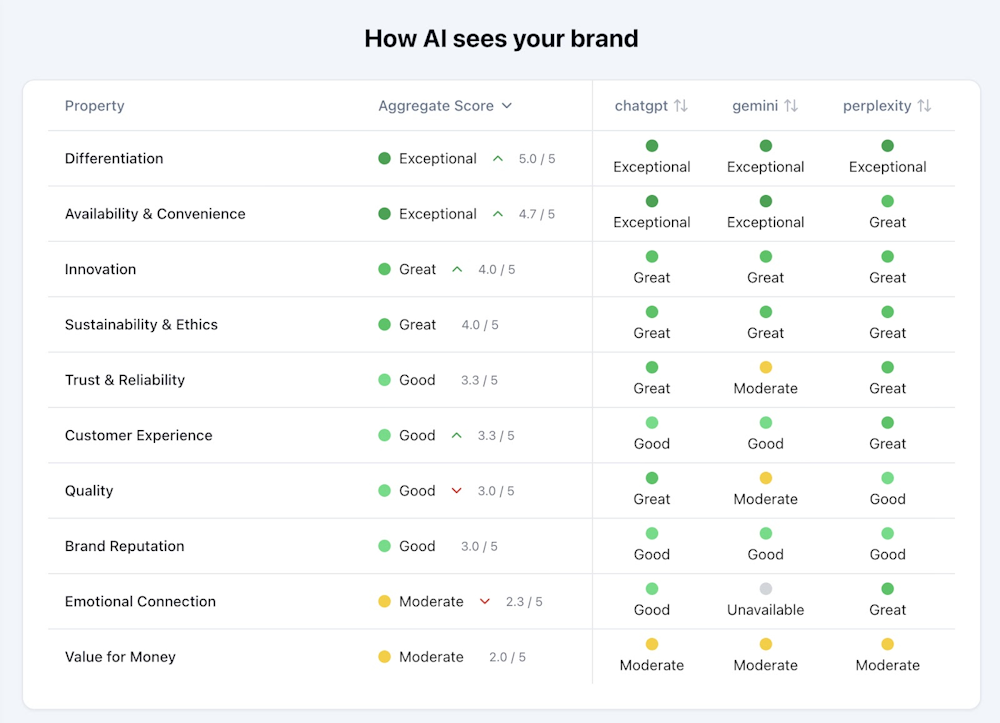Select the Brand Reputation property label
This screenshot has height=723, width=1000.
tap(125, 546)
